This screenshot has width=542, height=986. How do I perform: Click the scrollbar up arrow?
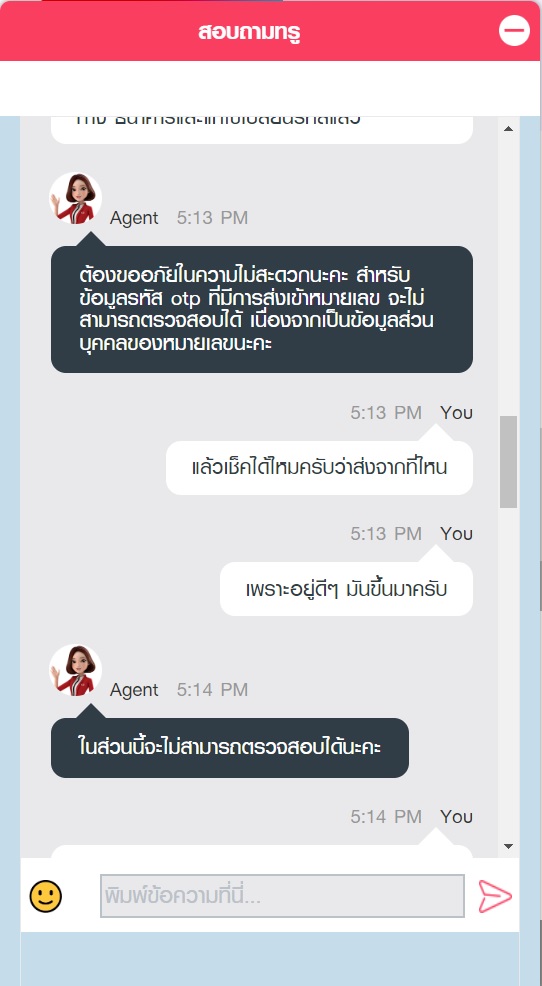pyautogui.click(x=509, y=128)
